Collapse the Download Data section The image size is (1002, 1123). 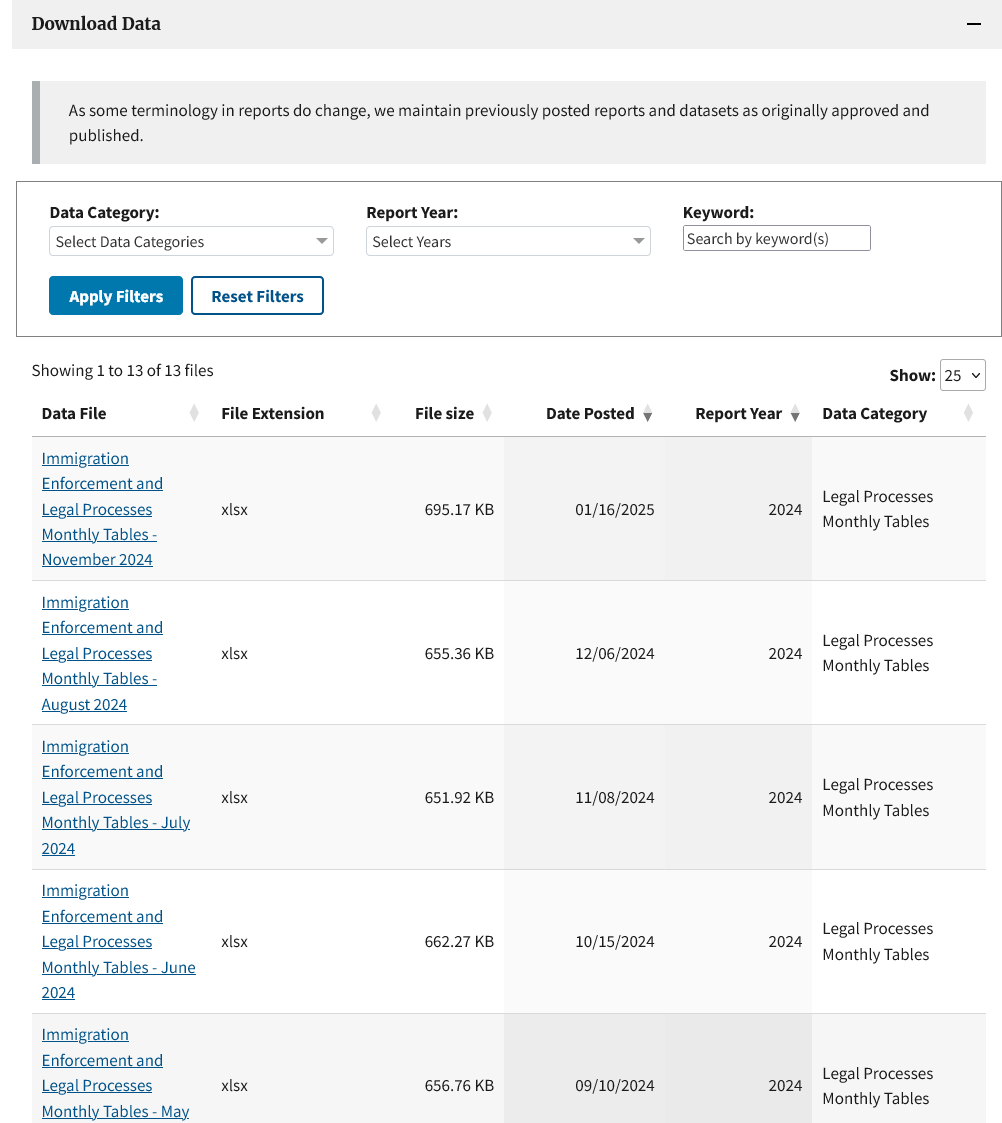click(973, 24)
